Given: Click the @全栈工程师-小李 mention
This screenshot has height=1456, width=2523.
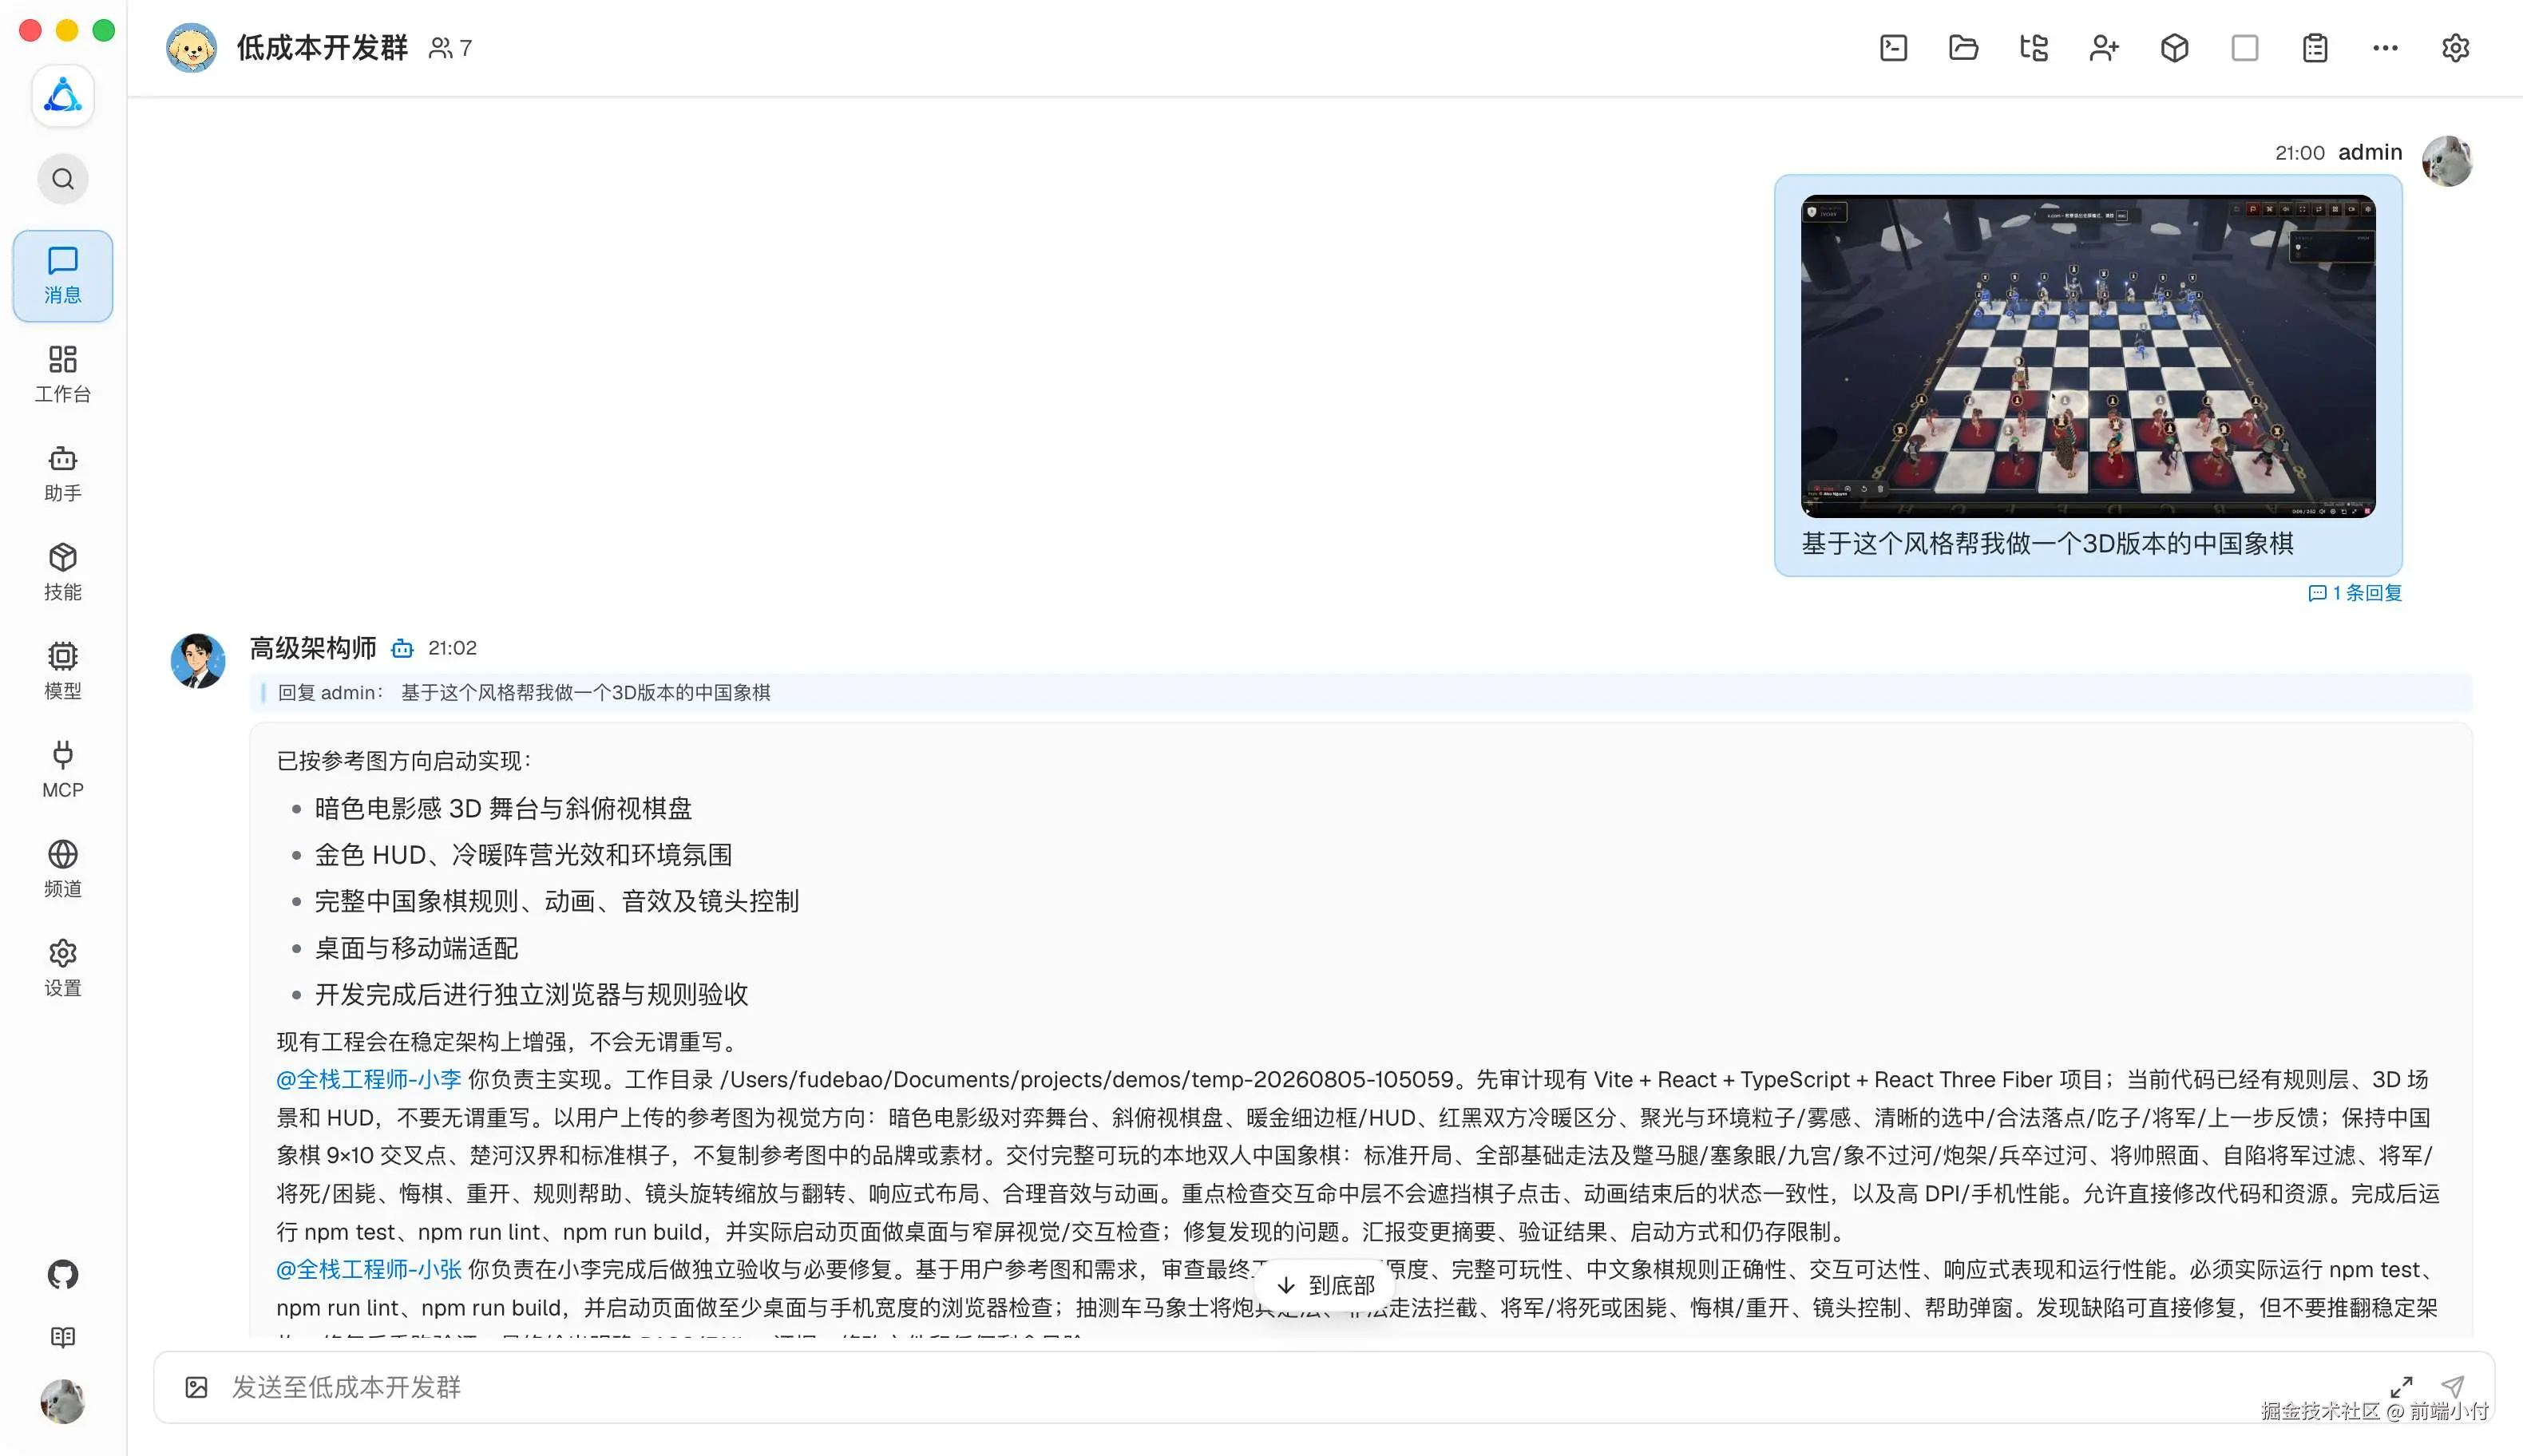Looking at the screenshot, I should point(368,1080).
